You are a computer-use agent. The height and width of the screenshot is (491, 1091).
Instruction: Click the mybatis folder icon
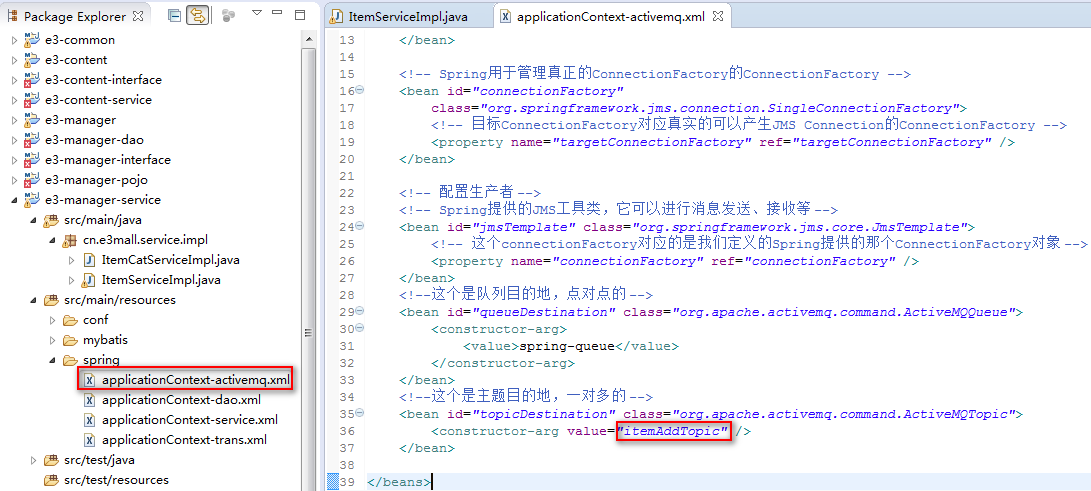coord(70,341)
